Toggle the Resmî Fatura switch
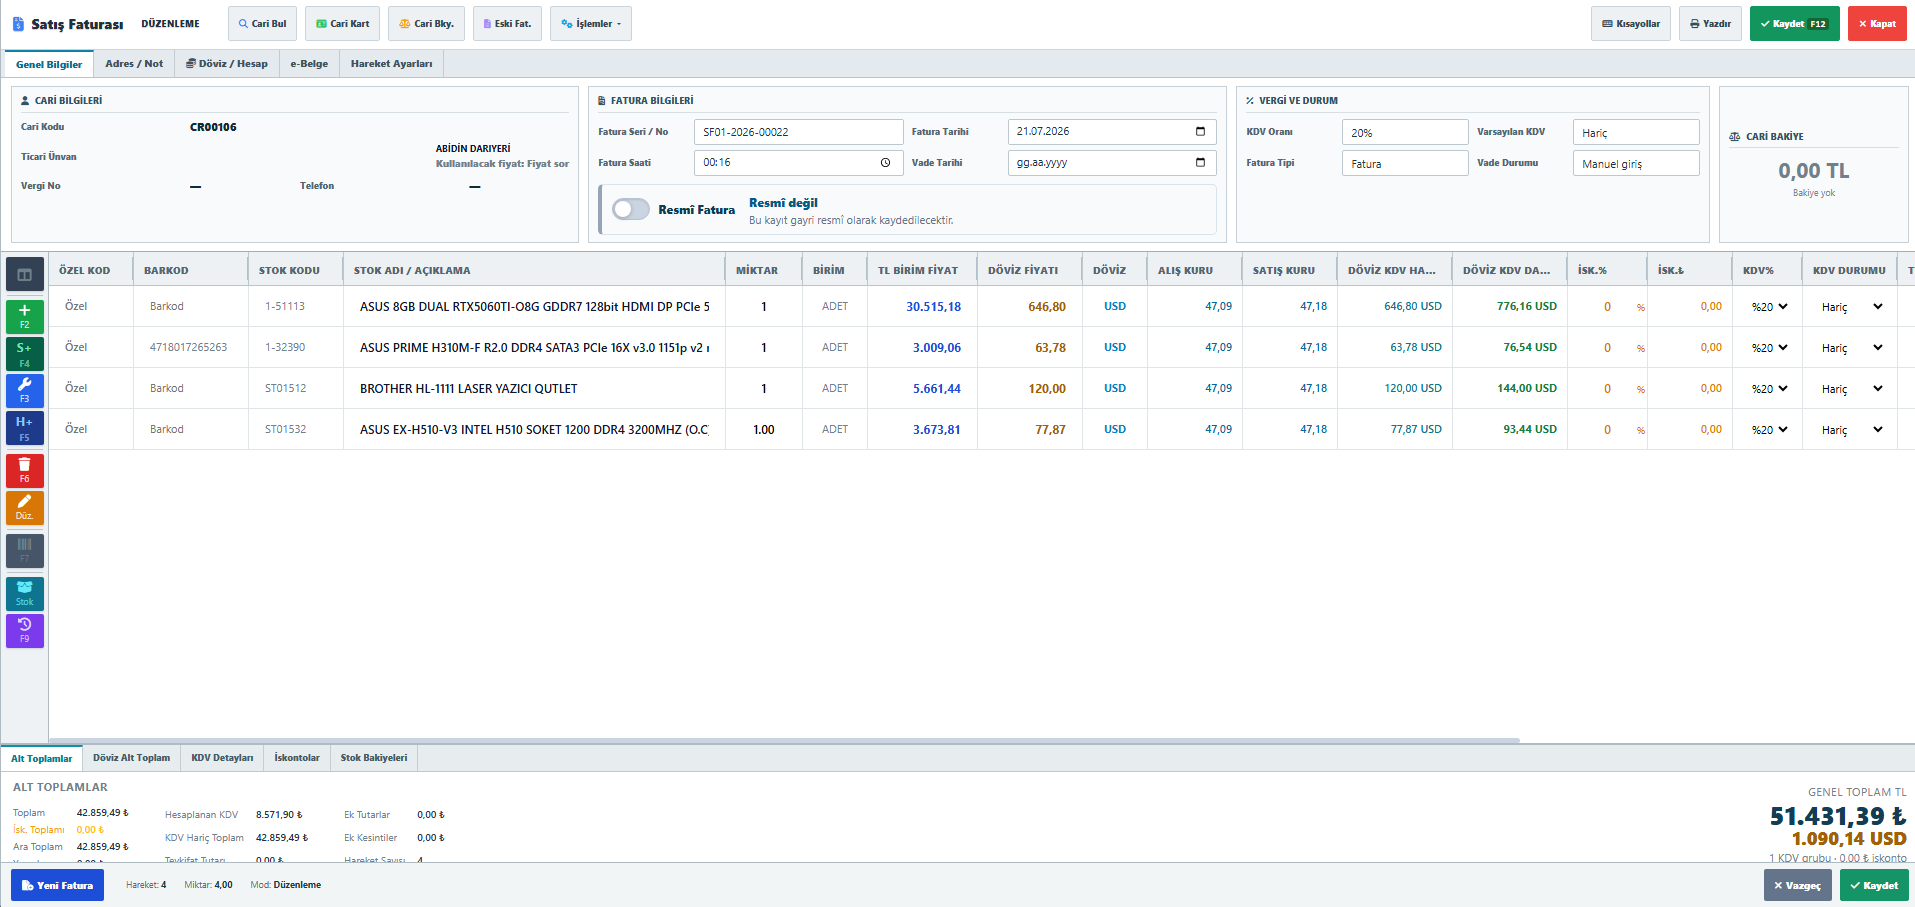 (x=631, y=209)
